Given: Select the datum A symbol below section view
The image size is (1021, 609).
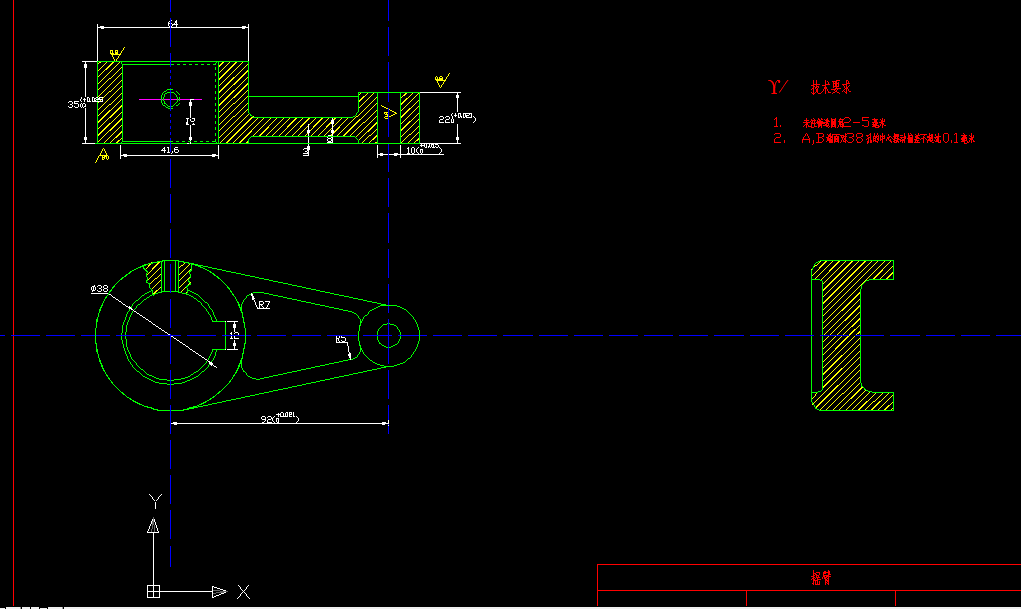Looking at the screenshot, I should pyautogui.click(x=102, y=156).
